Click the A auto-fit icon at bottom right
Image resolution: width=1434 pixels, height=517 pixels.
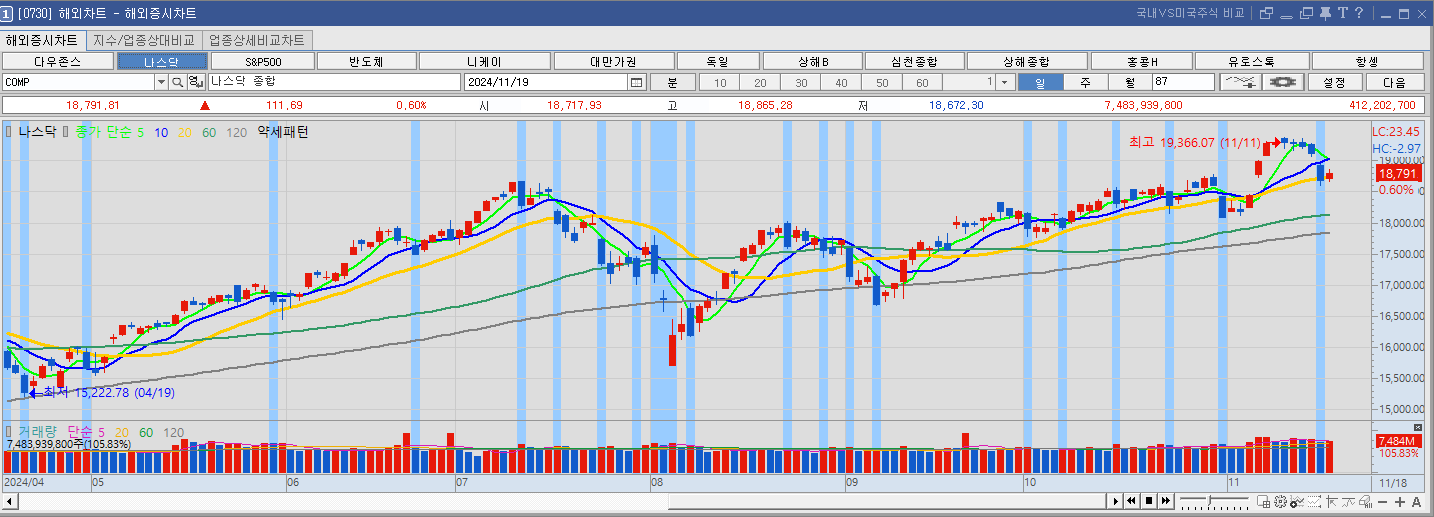[x=1416, y=501]
